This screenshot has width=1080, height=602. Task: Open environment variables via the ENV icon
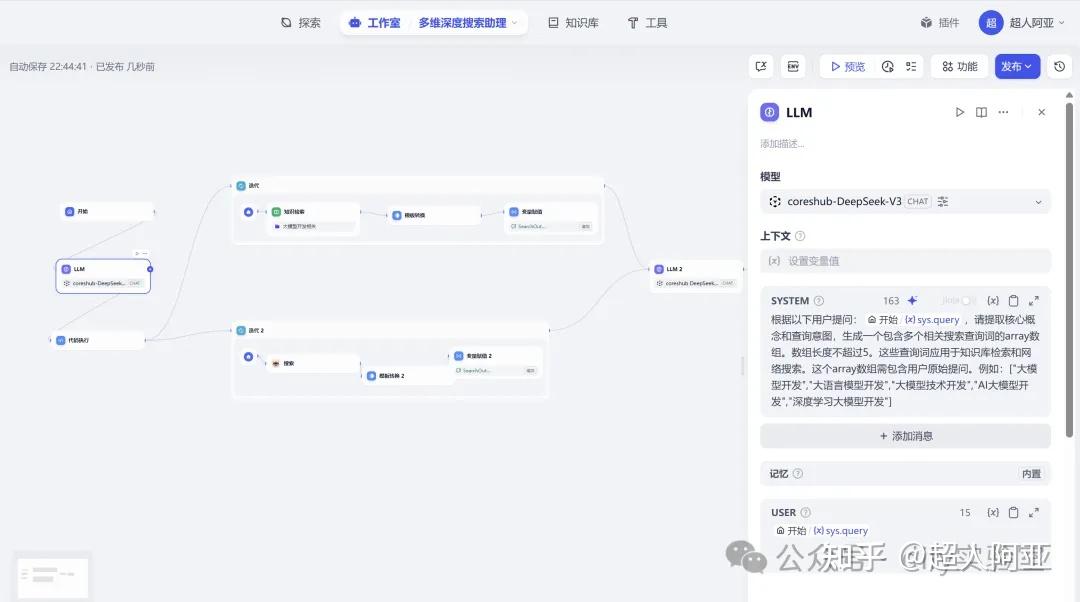coord(793,66)
